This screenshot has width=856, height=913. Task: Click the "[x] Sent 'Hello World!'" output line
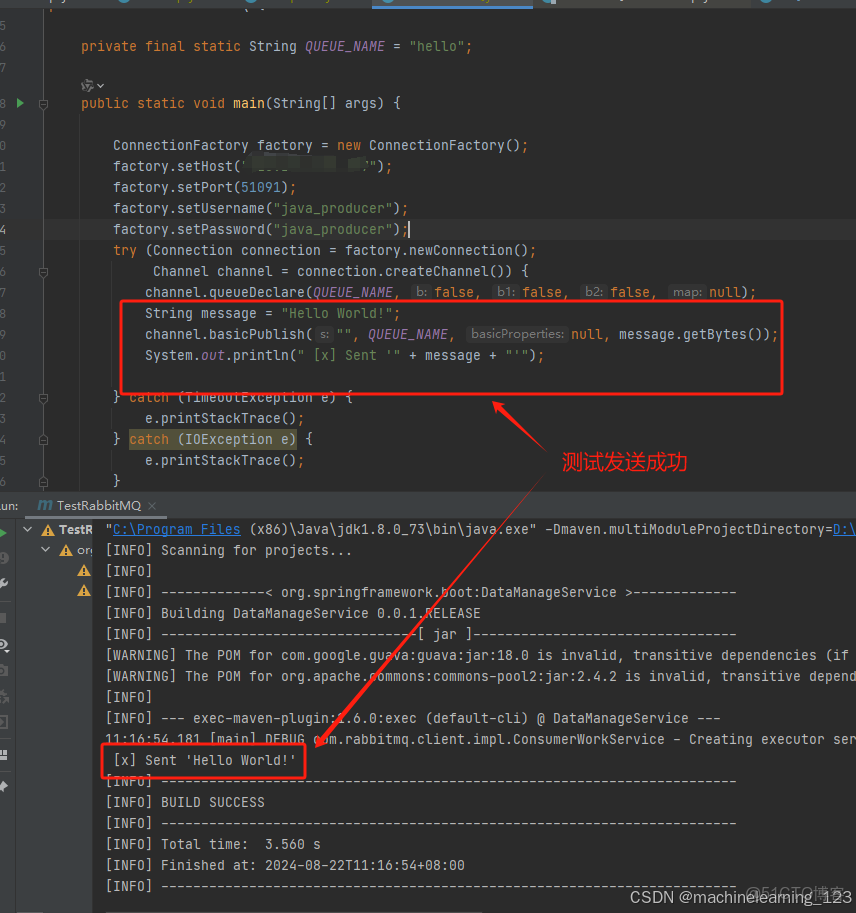point(204,760)
